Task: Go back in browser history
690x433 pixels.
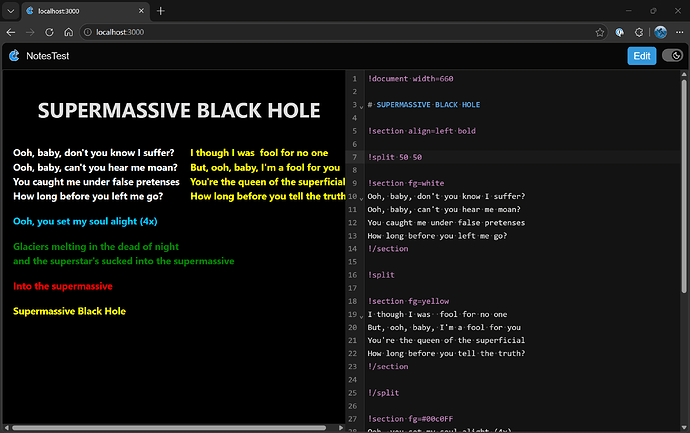Action: (x=11, y=32)
